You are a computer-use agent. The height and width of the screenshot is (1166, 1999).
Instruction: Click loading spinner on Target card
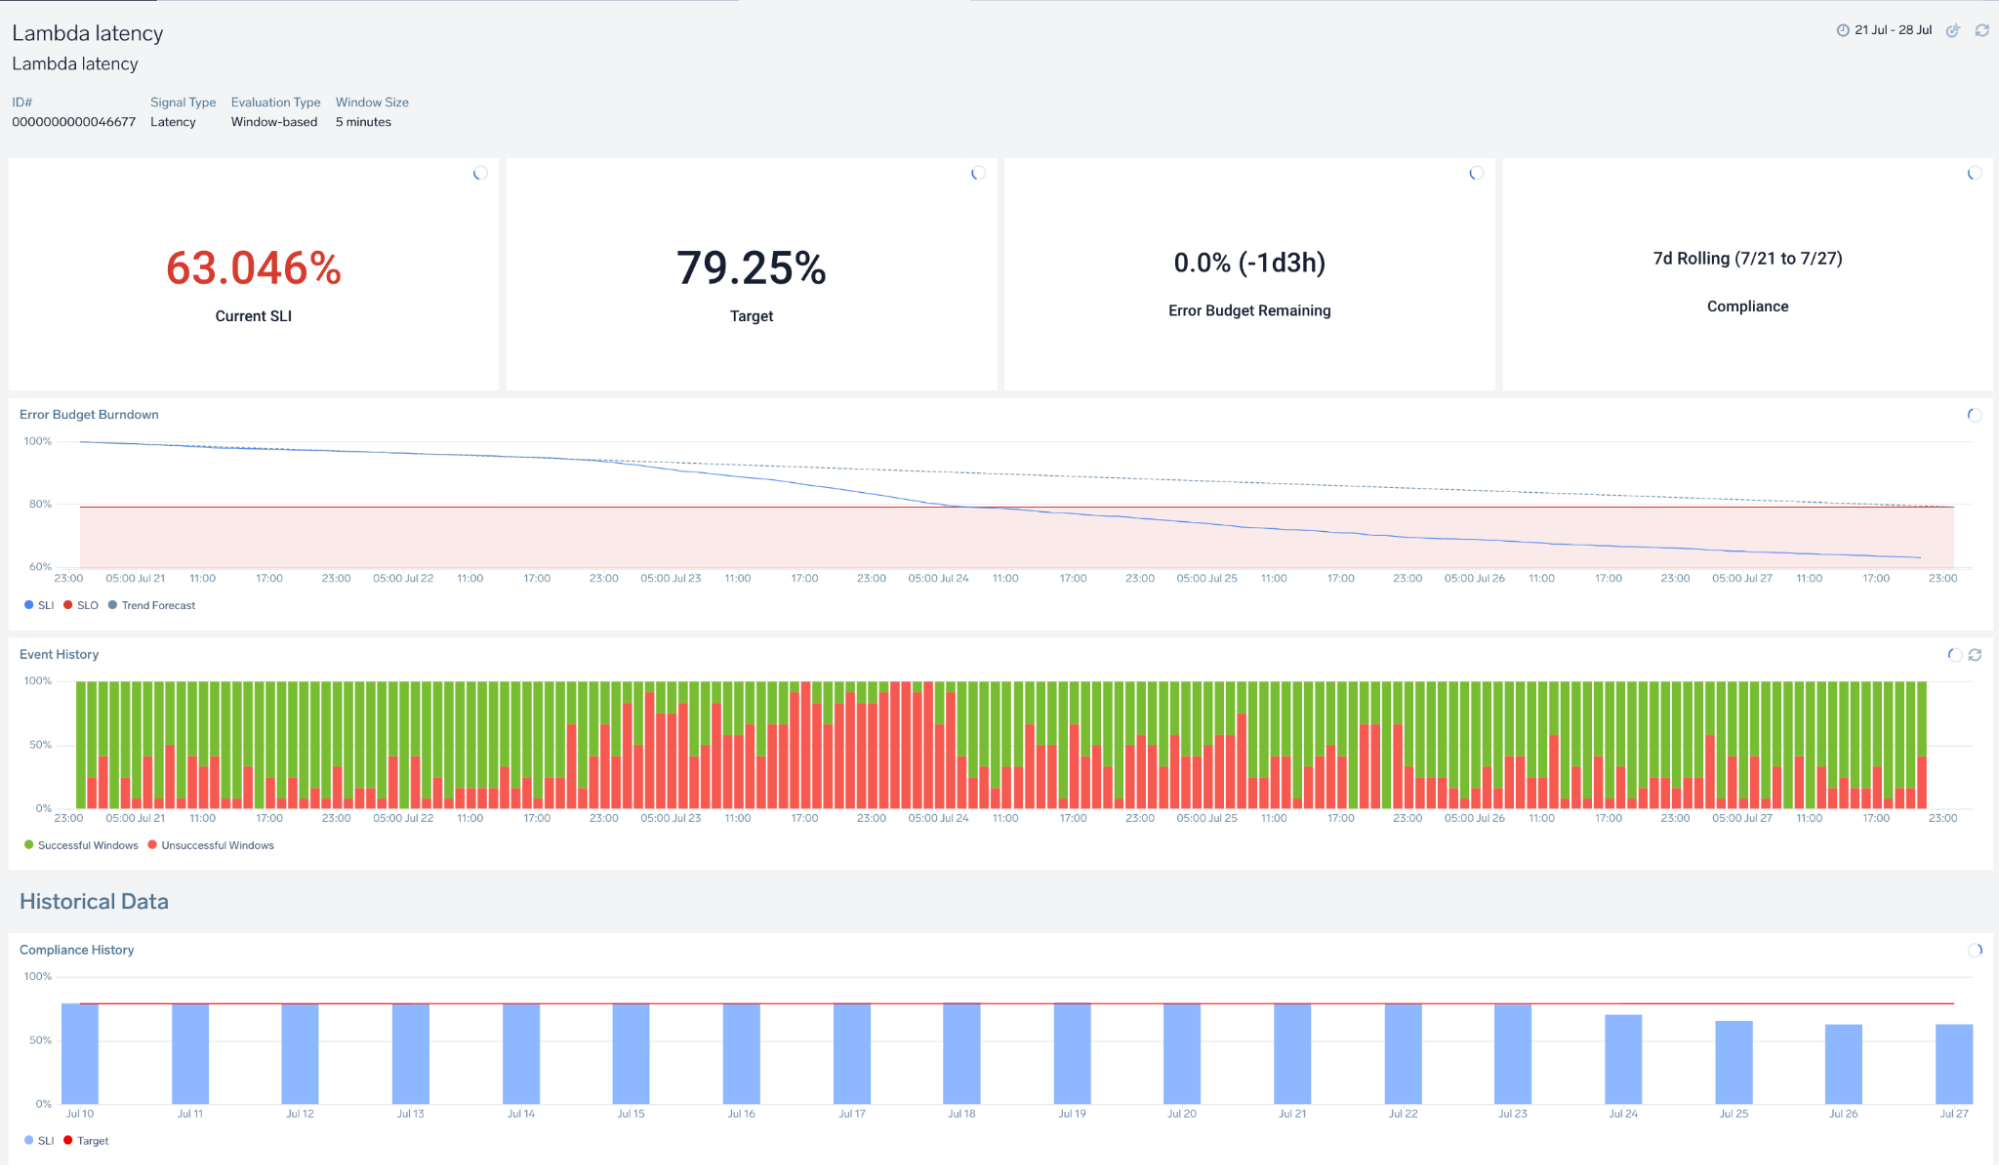978,174
